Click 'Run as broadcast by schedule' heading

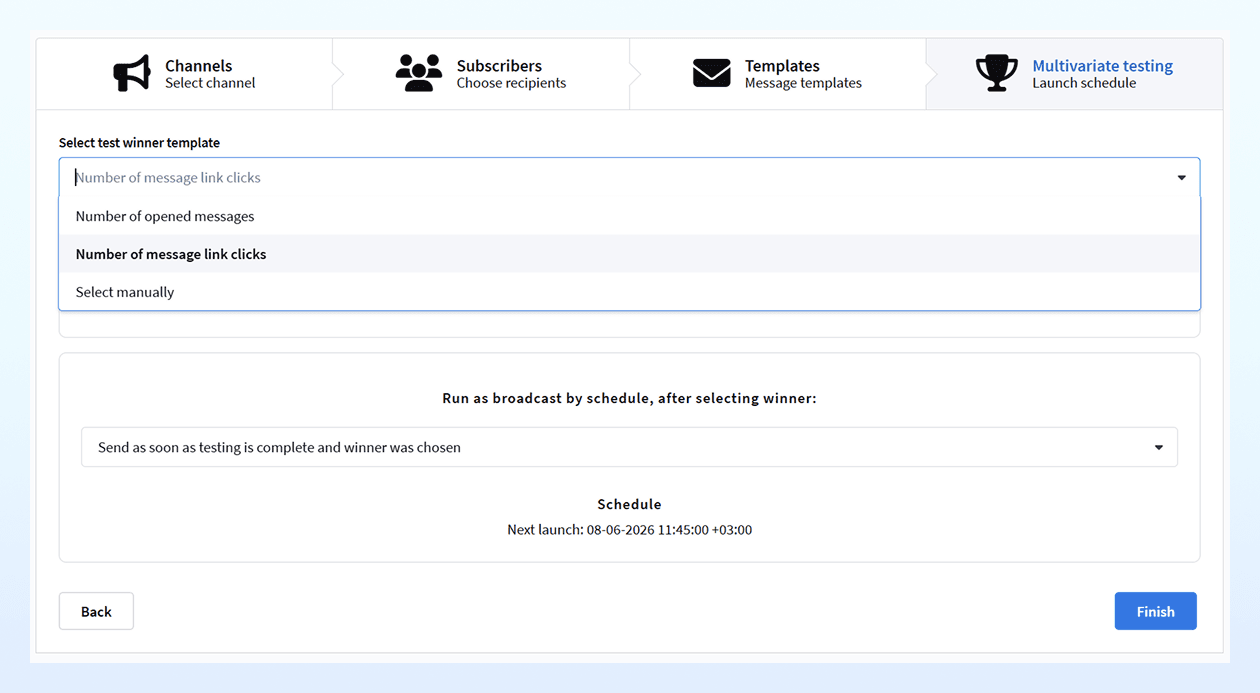pyautogui.click(x=629, y=398)
